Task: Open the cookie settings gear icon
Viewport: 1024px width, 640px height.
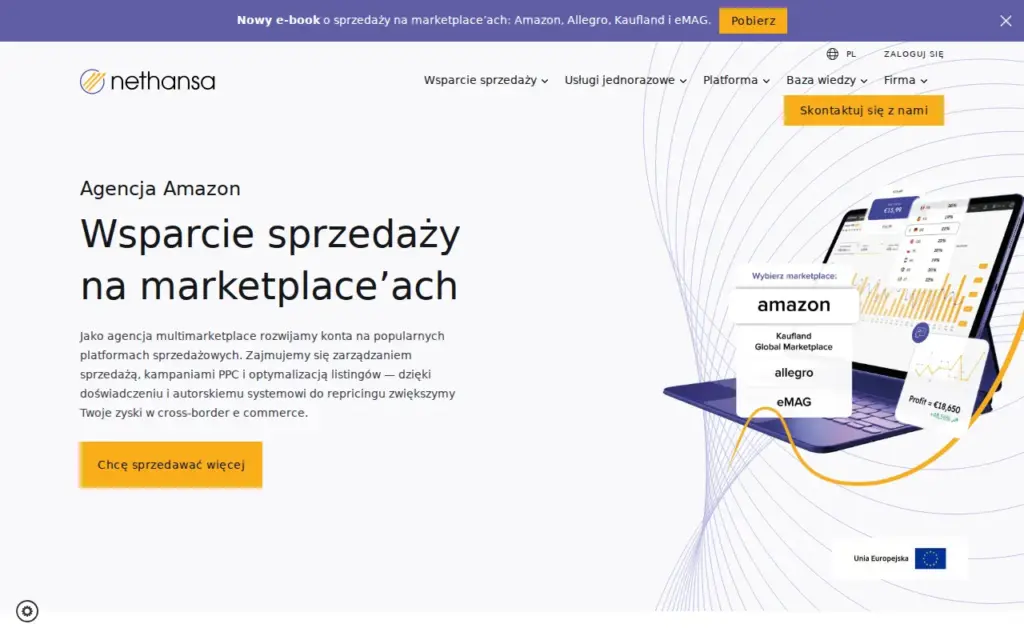Action: point(27,611)
